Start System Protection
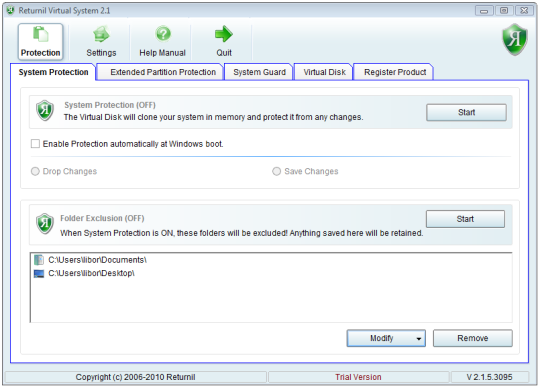The height and width of the screenshot is (388, 540). [466, 113]
